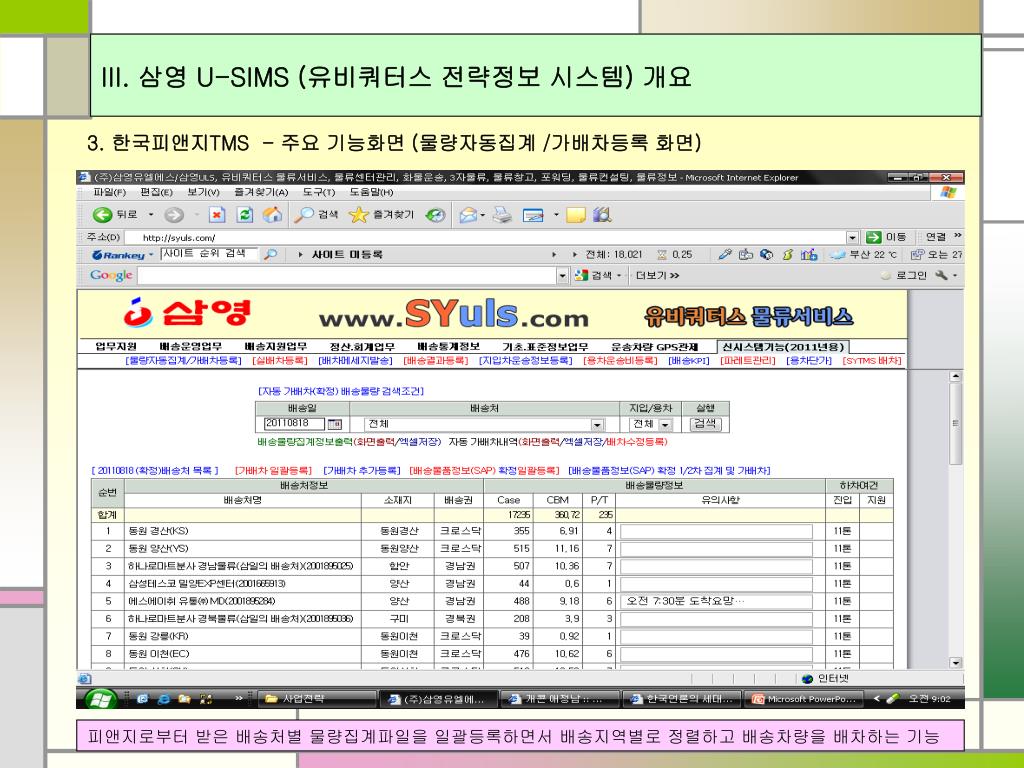Open the yellow note toolbar icon

tap(575, 215)
